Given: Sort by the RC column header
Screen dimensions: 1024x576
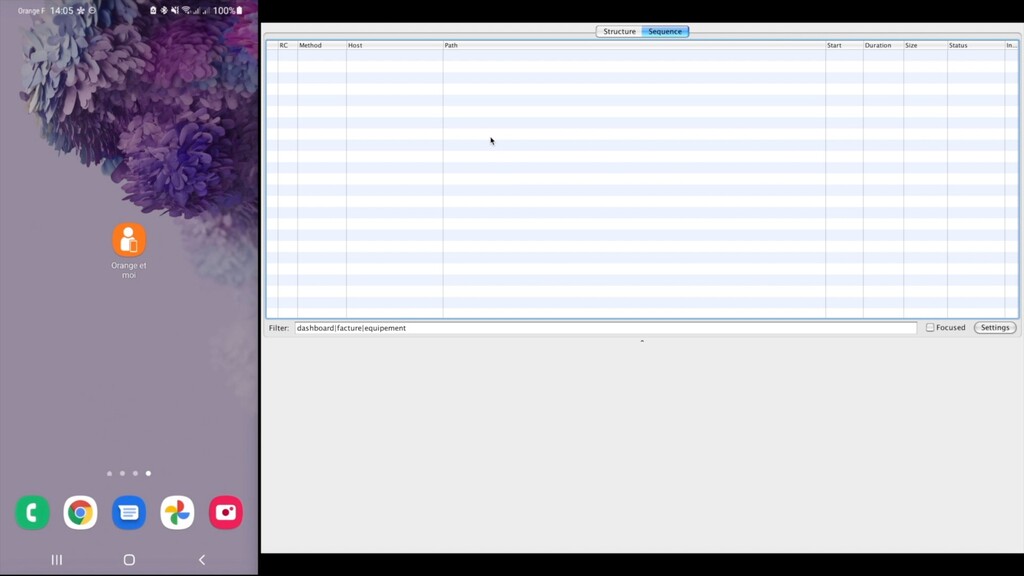Looking at the screenshot, I should coord(287,45).
